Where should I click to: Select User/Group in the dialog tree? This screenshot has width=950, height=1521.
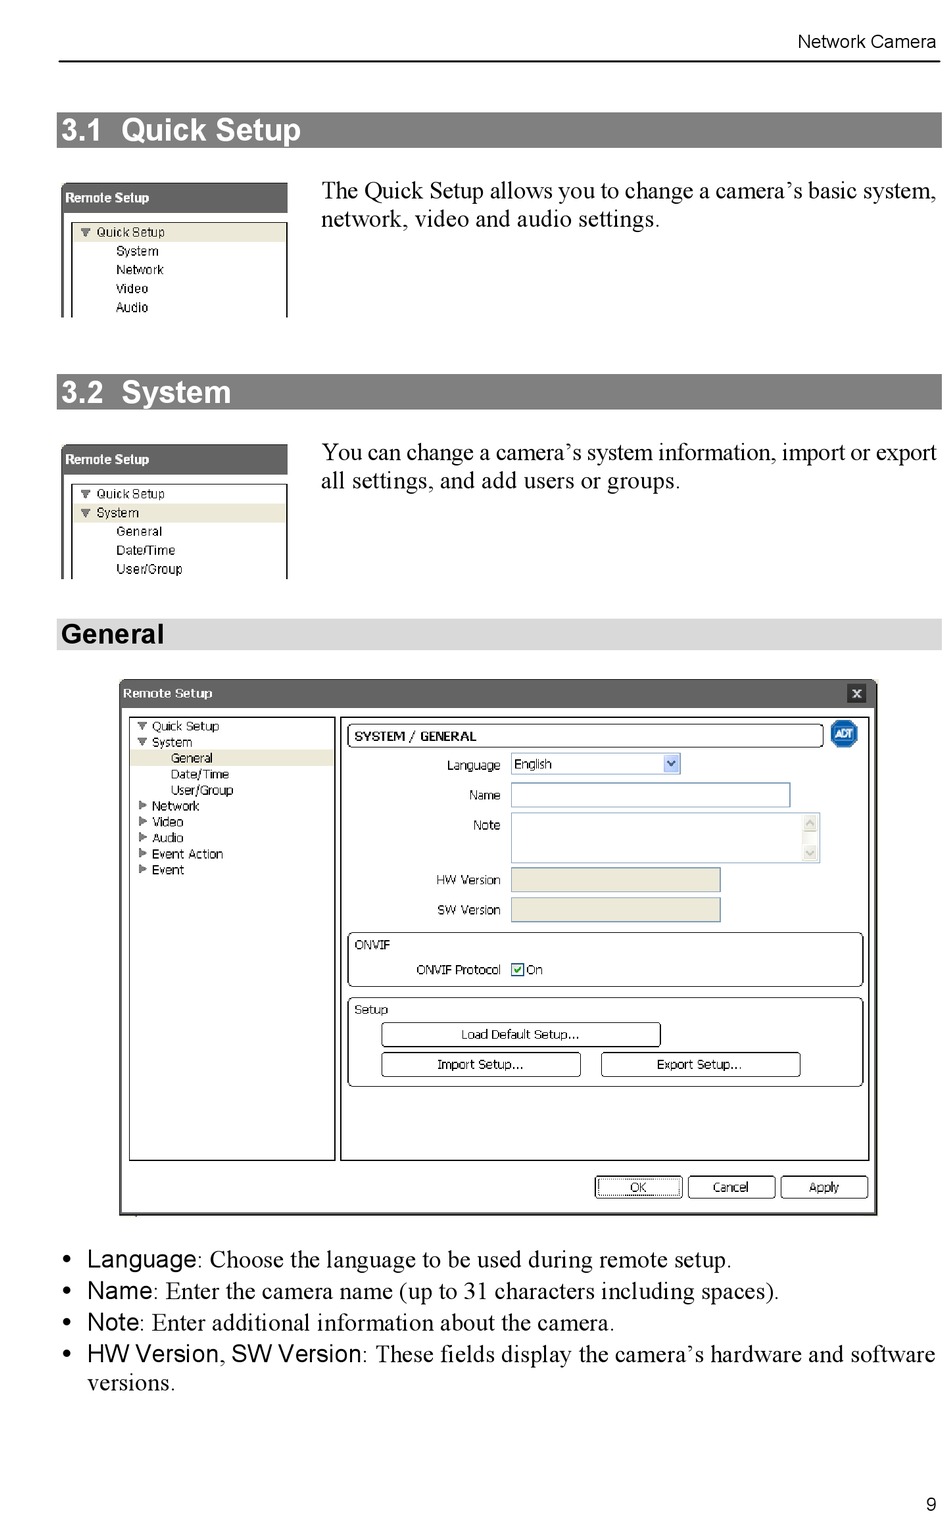coord(202,790)
